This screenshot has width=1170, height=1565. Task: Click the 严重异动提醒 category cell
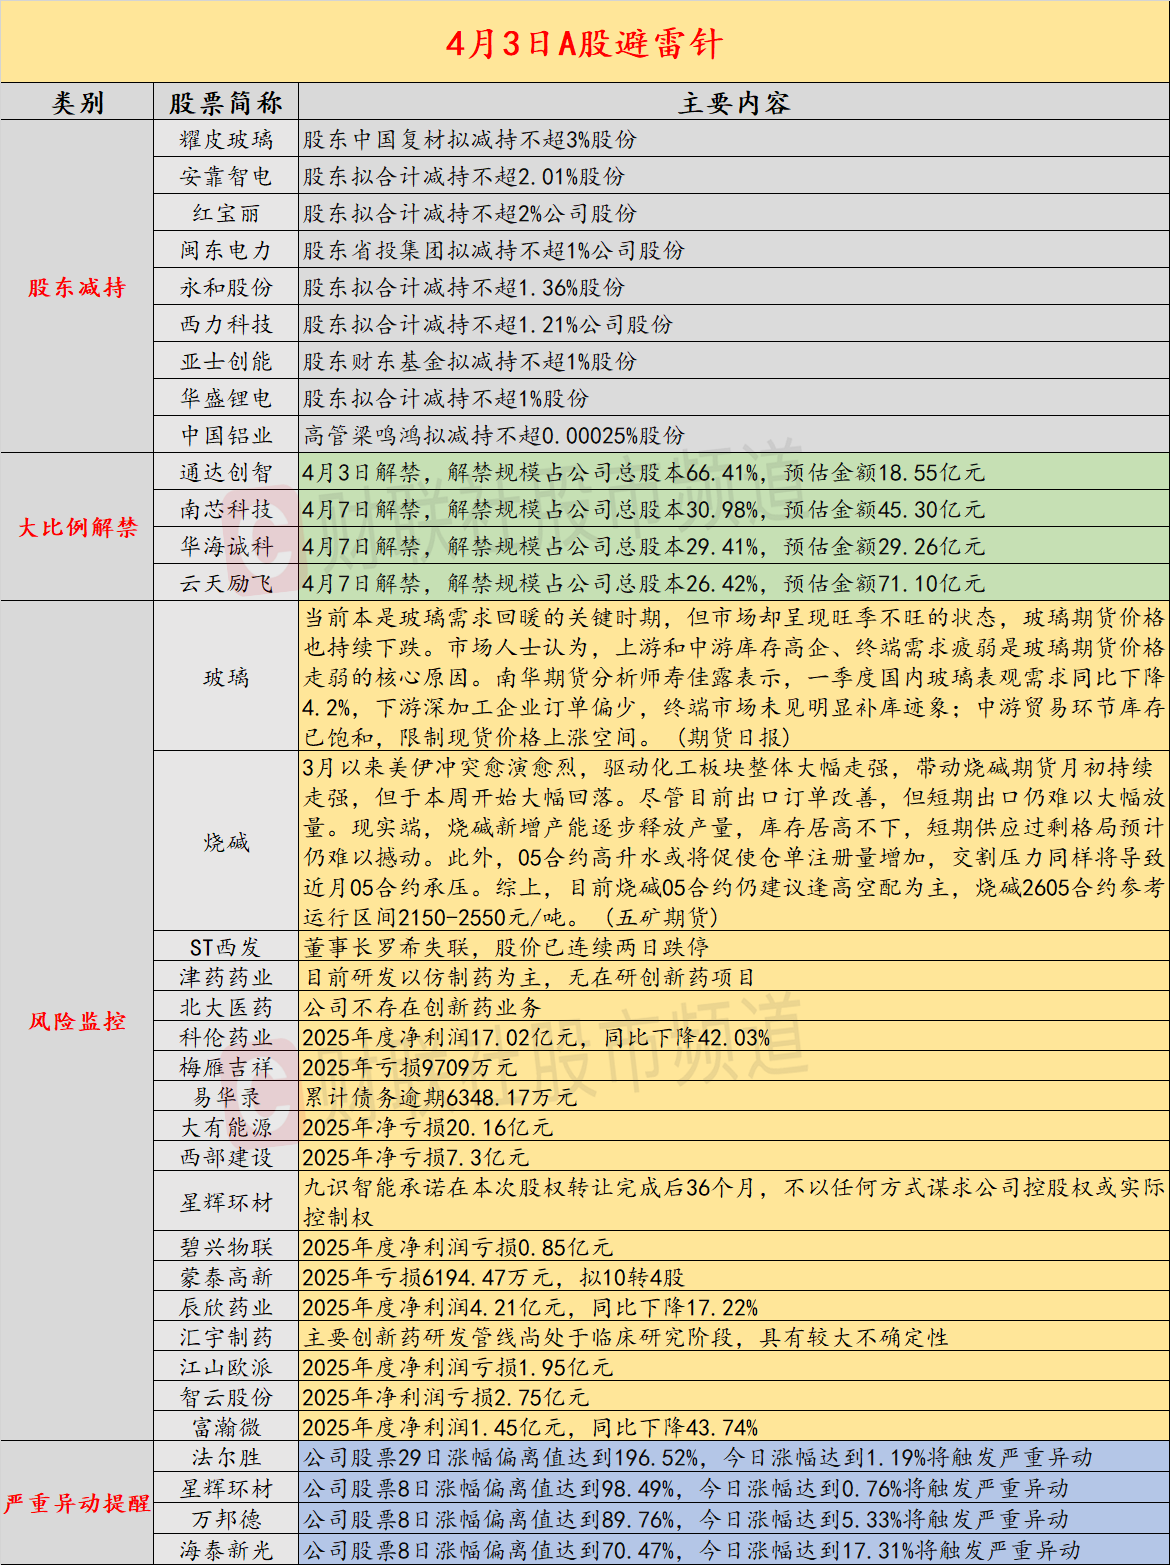tap(77, 1503)
